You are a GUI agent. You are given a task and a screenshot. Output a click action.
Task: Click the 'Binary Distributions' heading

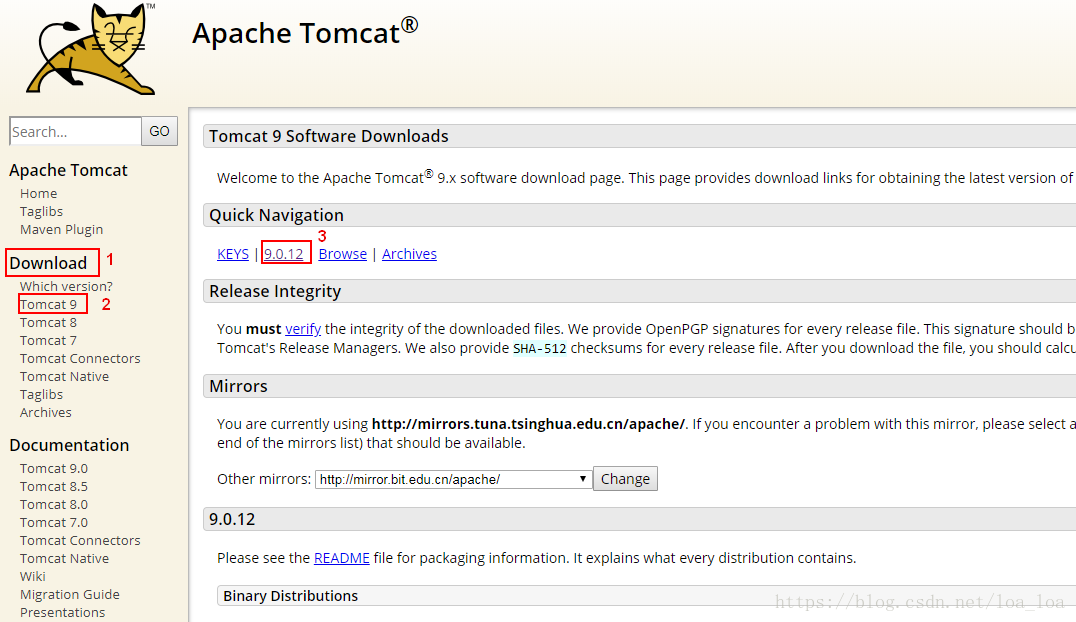290,596
